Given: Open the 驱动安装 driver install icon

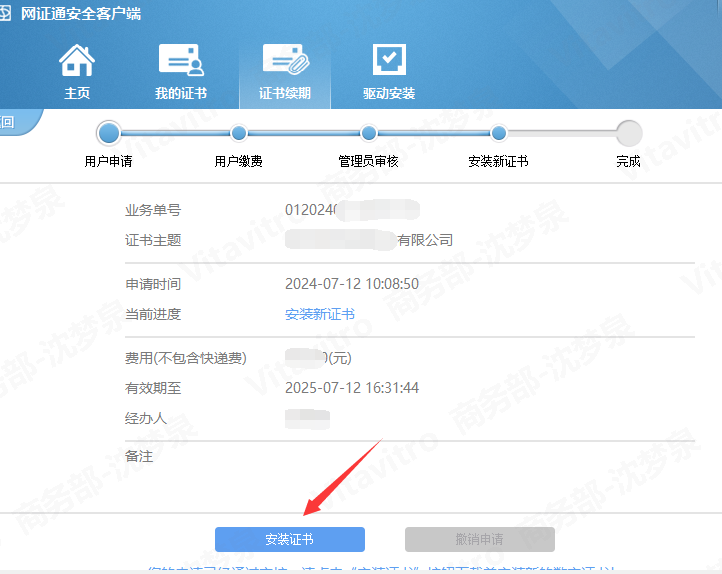Looking at the screenshot, I should 389,61.
